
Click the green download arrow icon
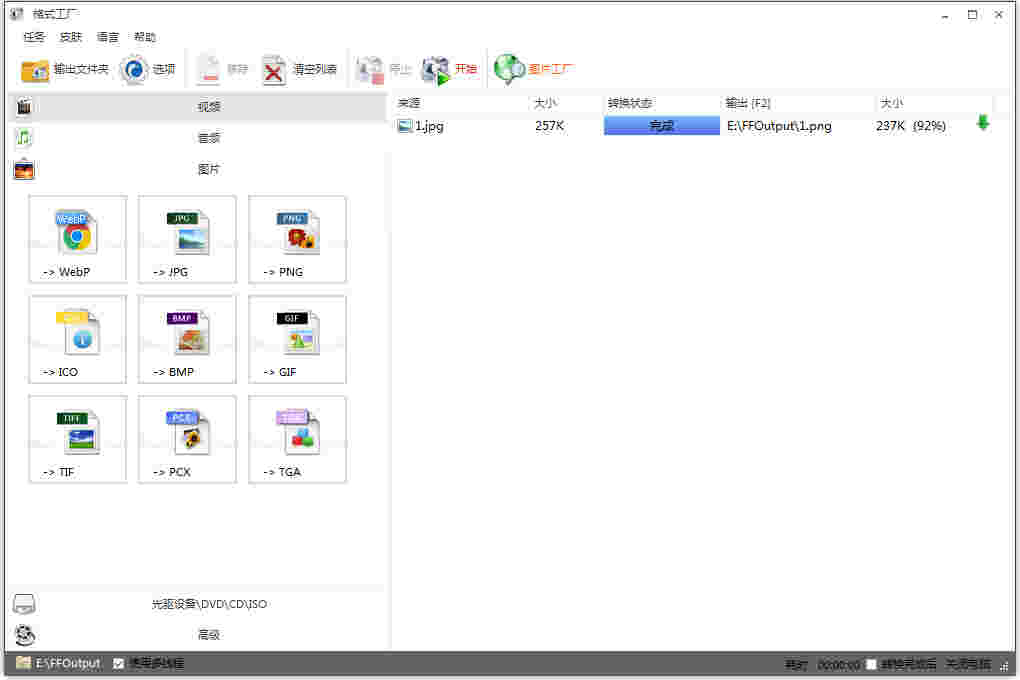pyautogui.click(x=982, y=124)
